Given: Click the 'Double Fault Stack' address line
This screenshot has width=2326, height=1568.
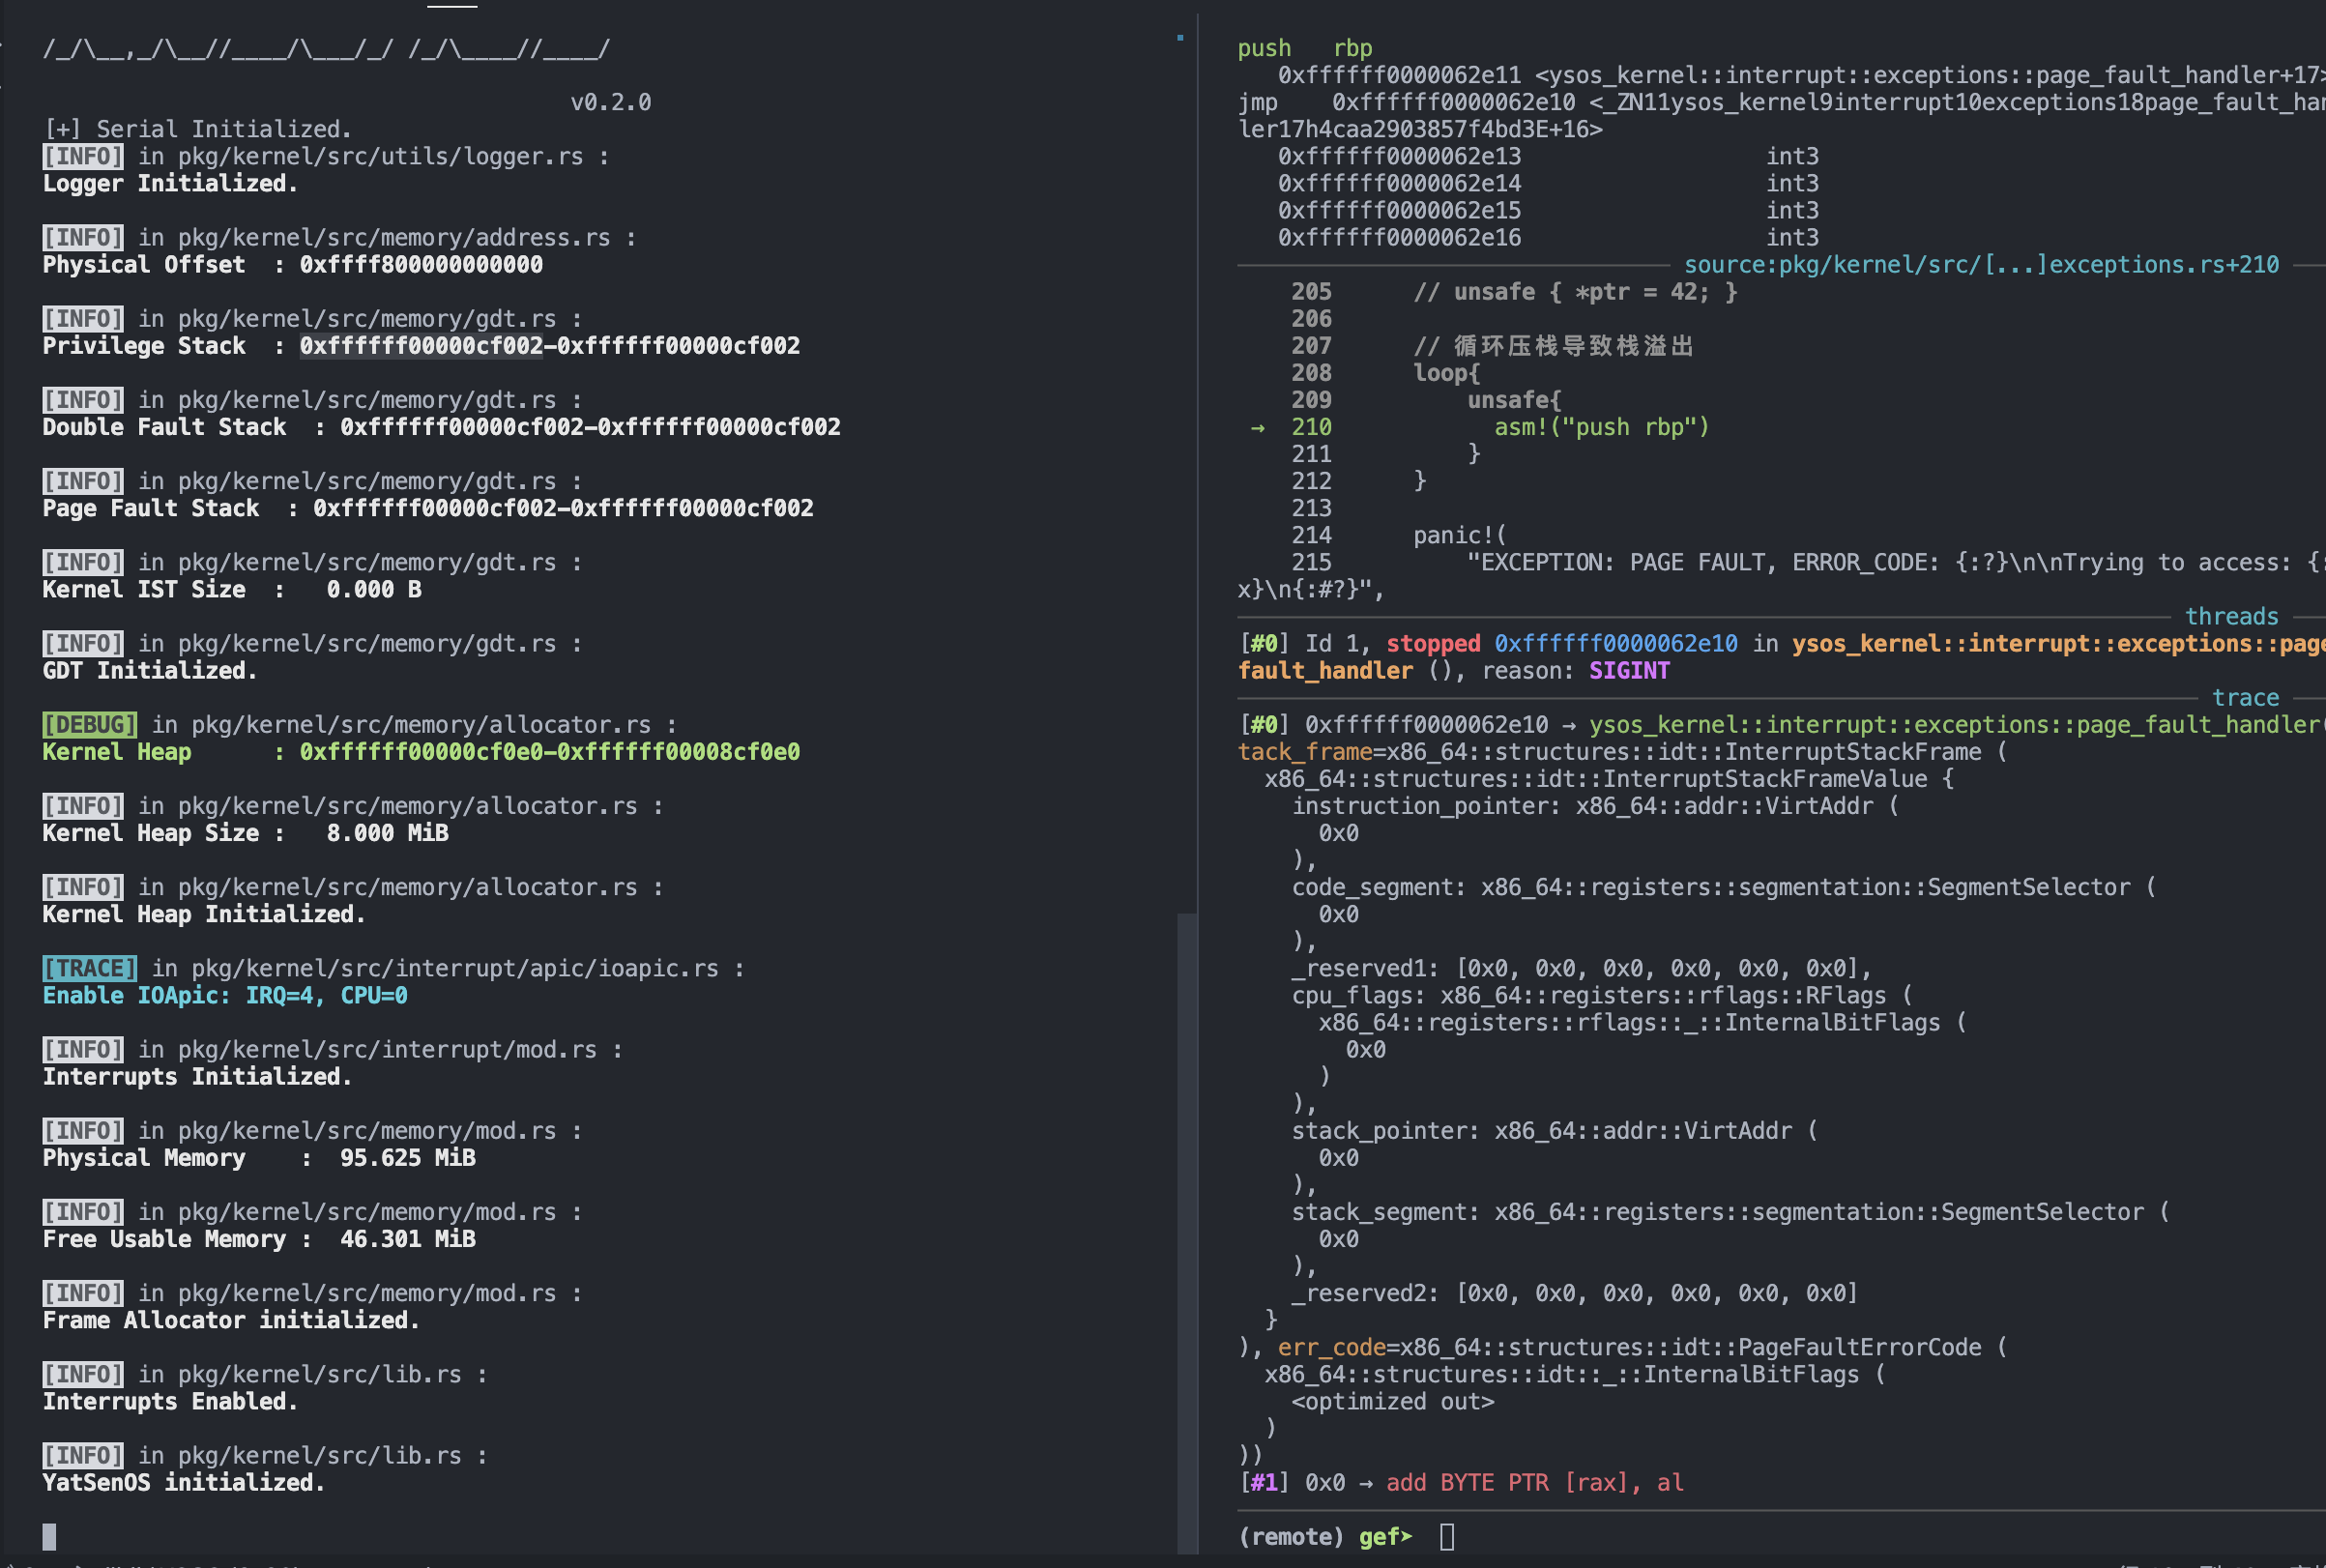Looking at the screenshot, I should click(x=441, y=426).
